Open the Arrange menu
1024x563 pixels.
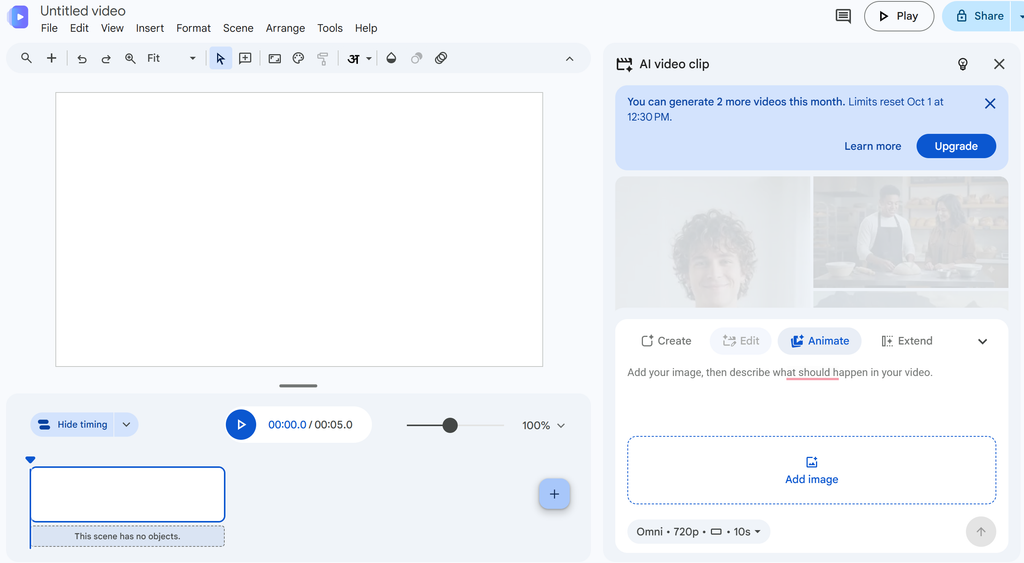285,28
